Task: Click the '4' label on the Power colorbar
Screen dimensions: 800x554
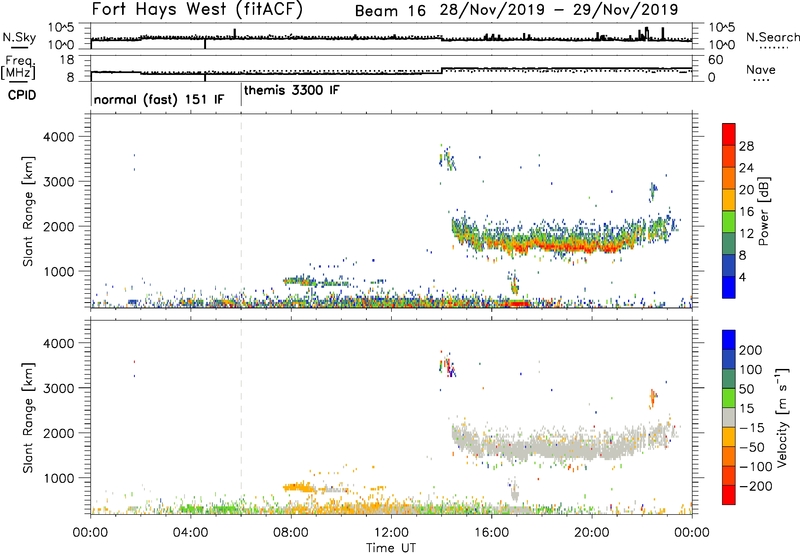Action: (x=743, y=277)
